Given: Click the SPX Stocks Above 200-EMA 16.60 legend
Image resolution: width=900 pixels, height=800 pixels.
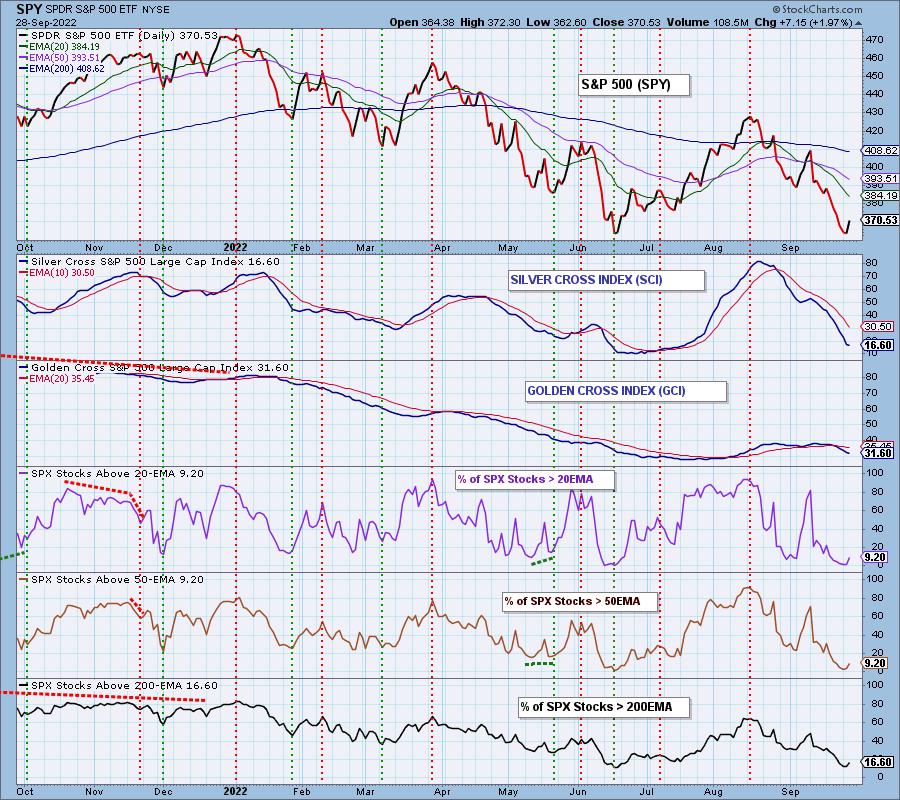Looking at the screenshot, I should tap(118, 685).
